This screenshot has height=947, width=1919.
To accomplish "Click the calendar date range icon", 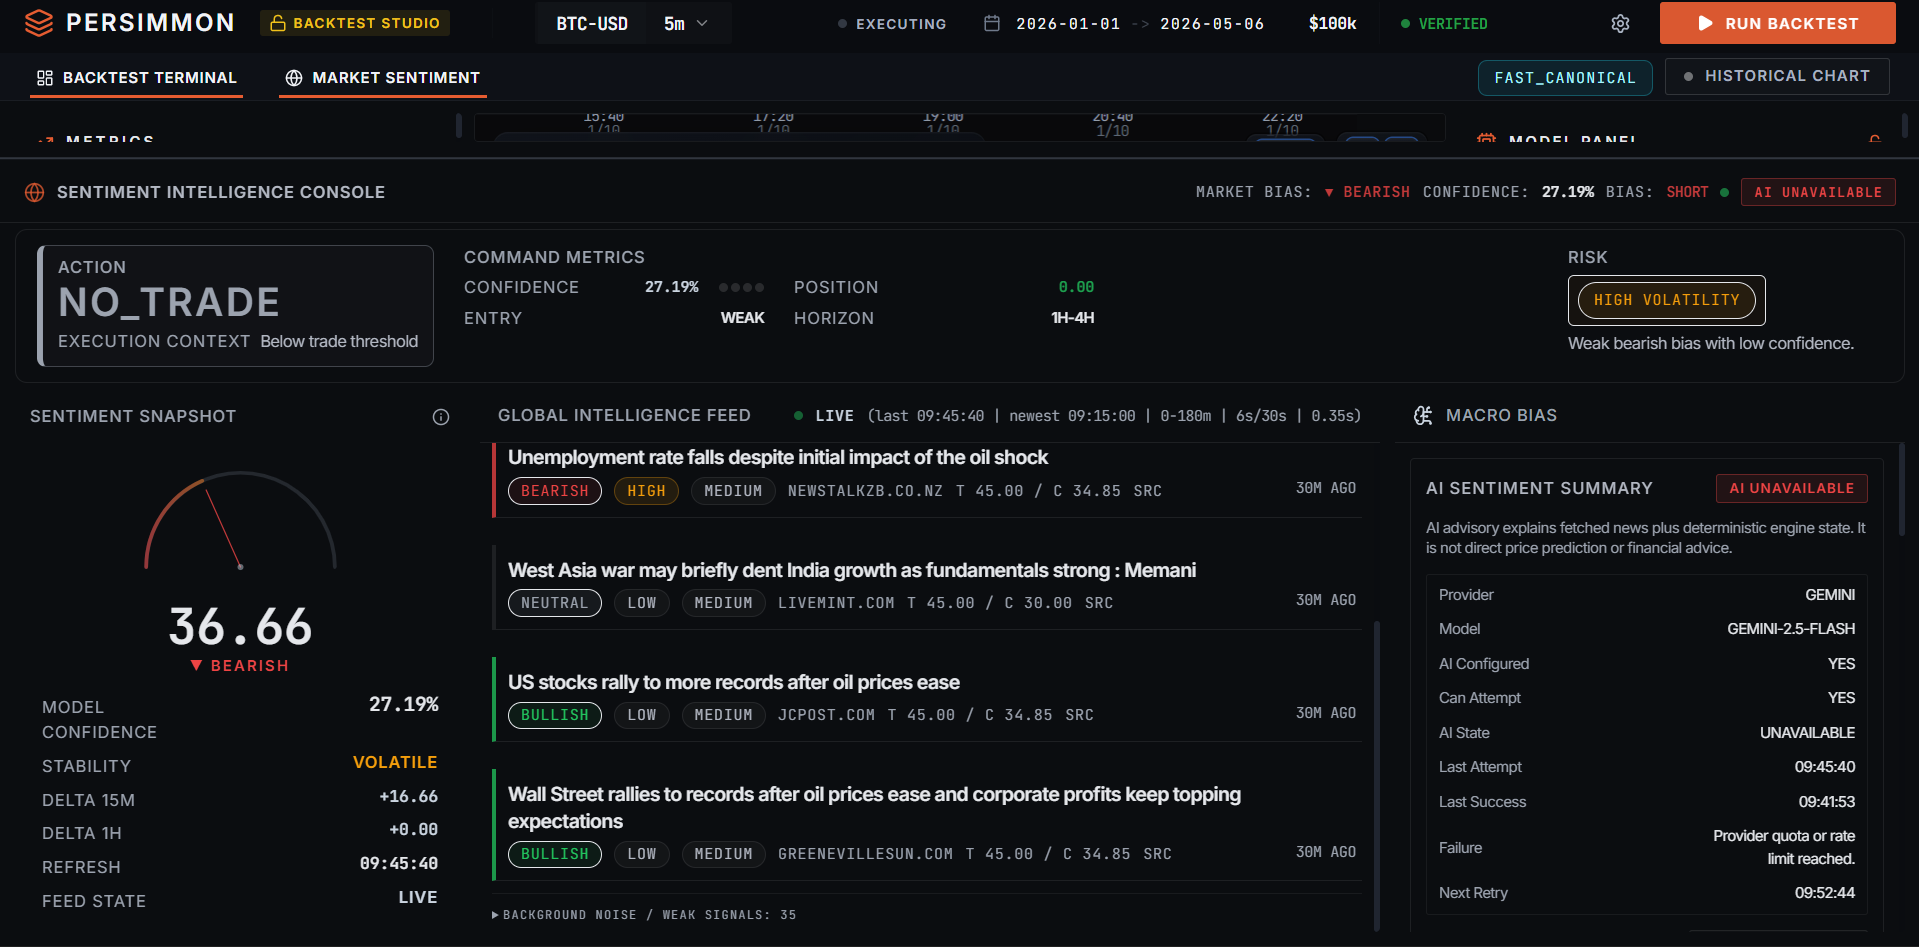I will click(992, 23).
